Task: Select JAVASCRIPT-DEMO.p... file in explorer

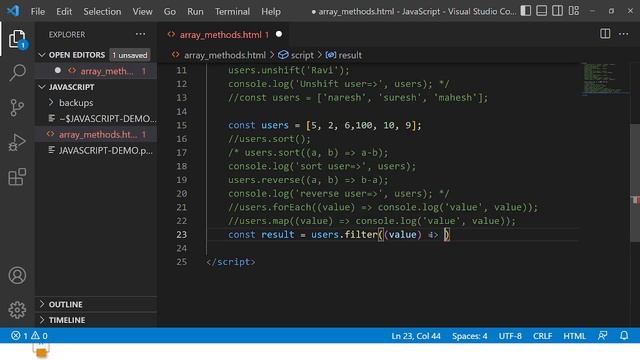Action: coord(96,150)
